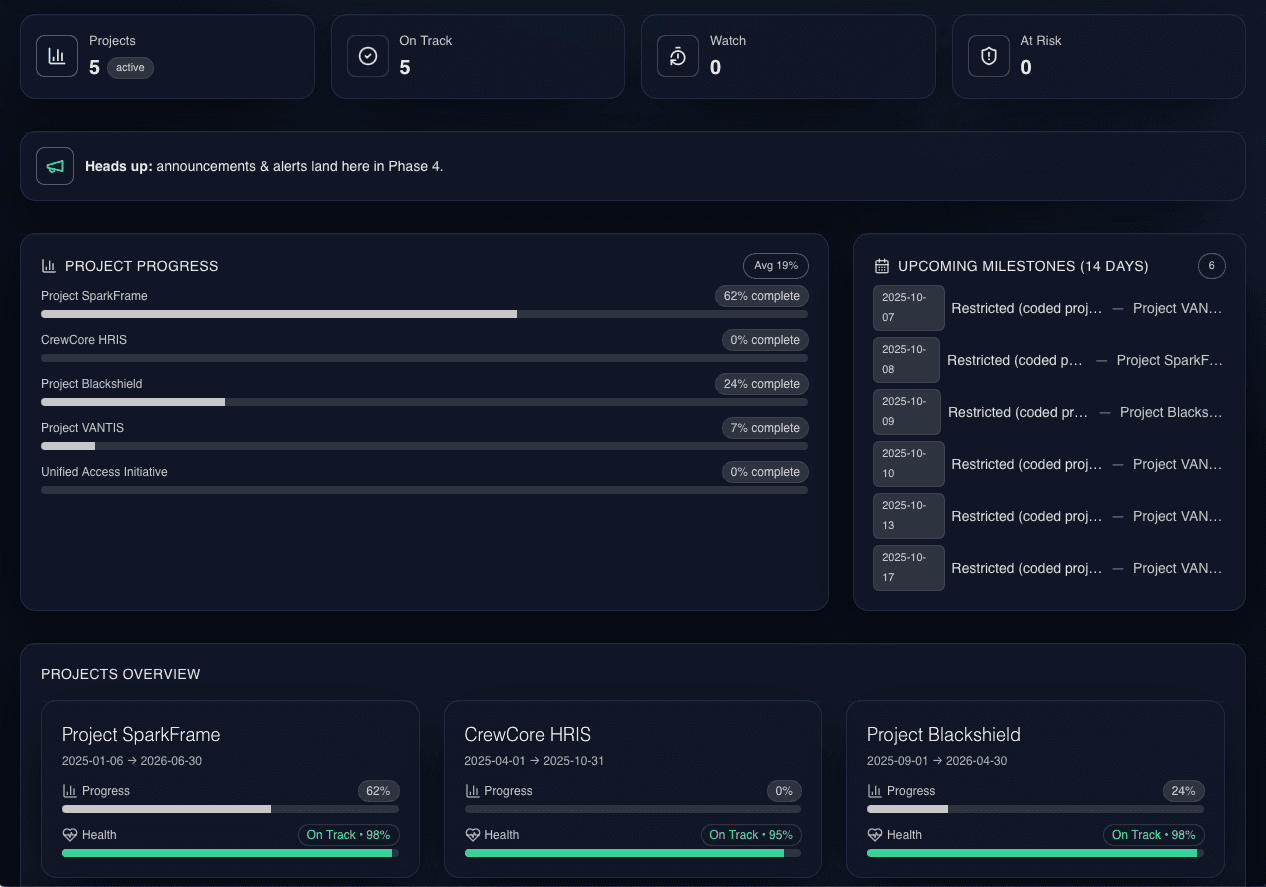The width and height of the screenshot is (1266, 887).
Task: Open the Avg 19% badge
Action: [776, 265]
